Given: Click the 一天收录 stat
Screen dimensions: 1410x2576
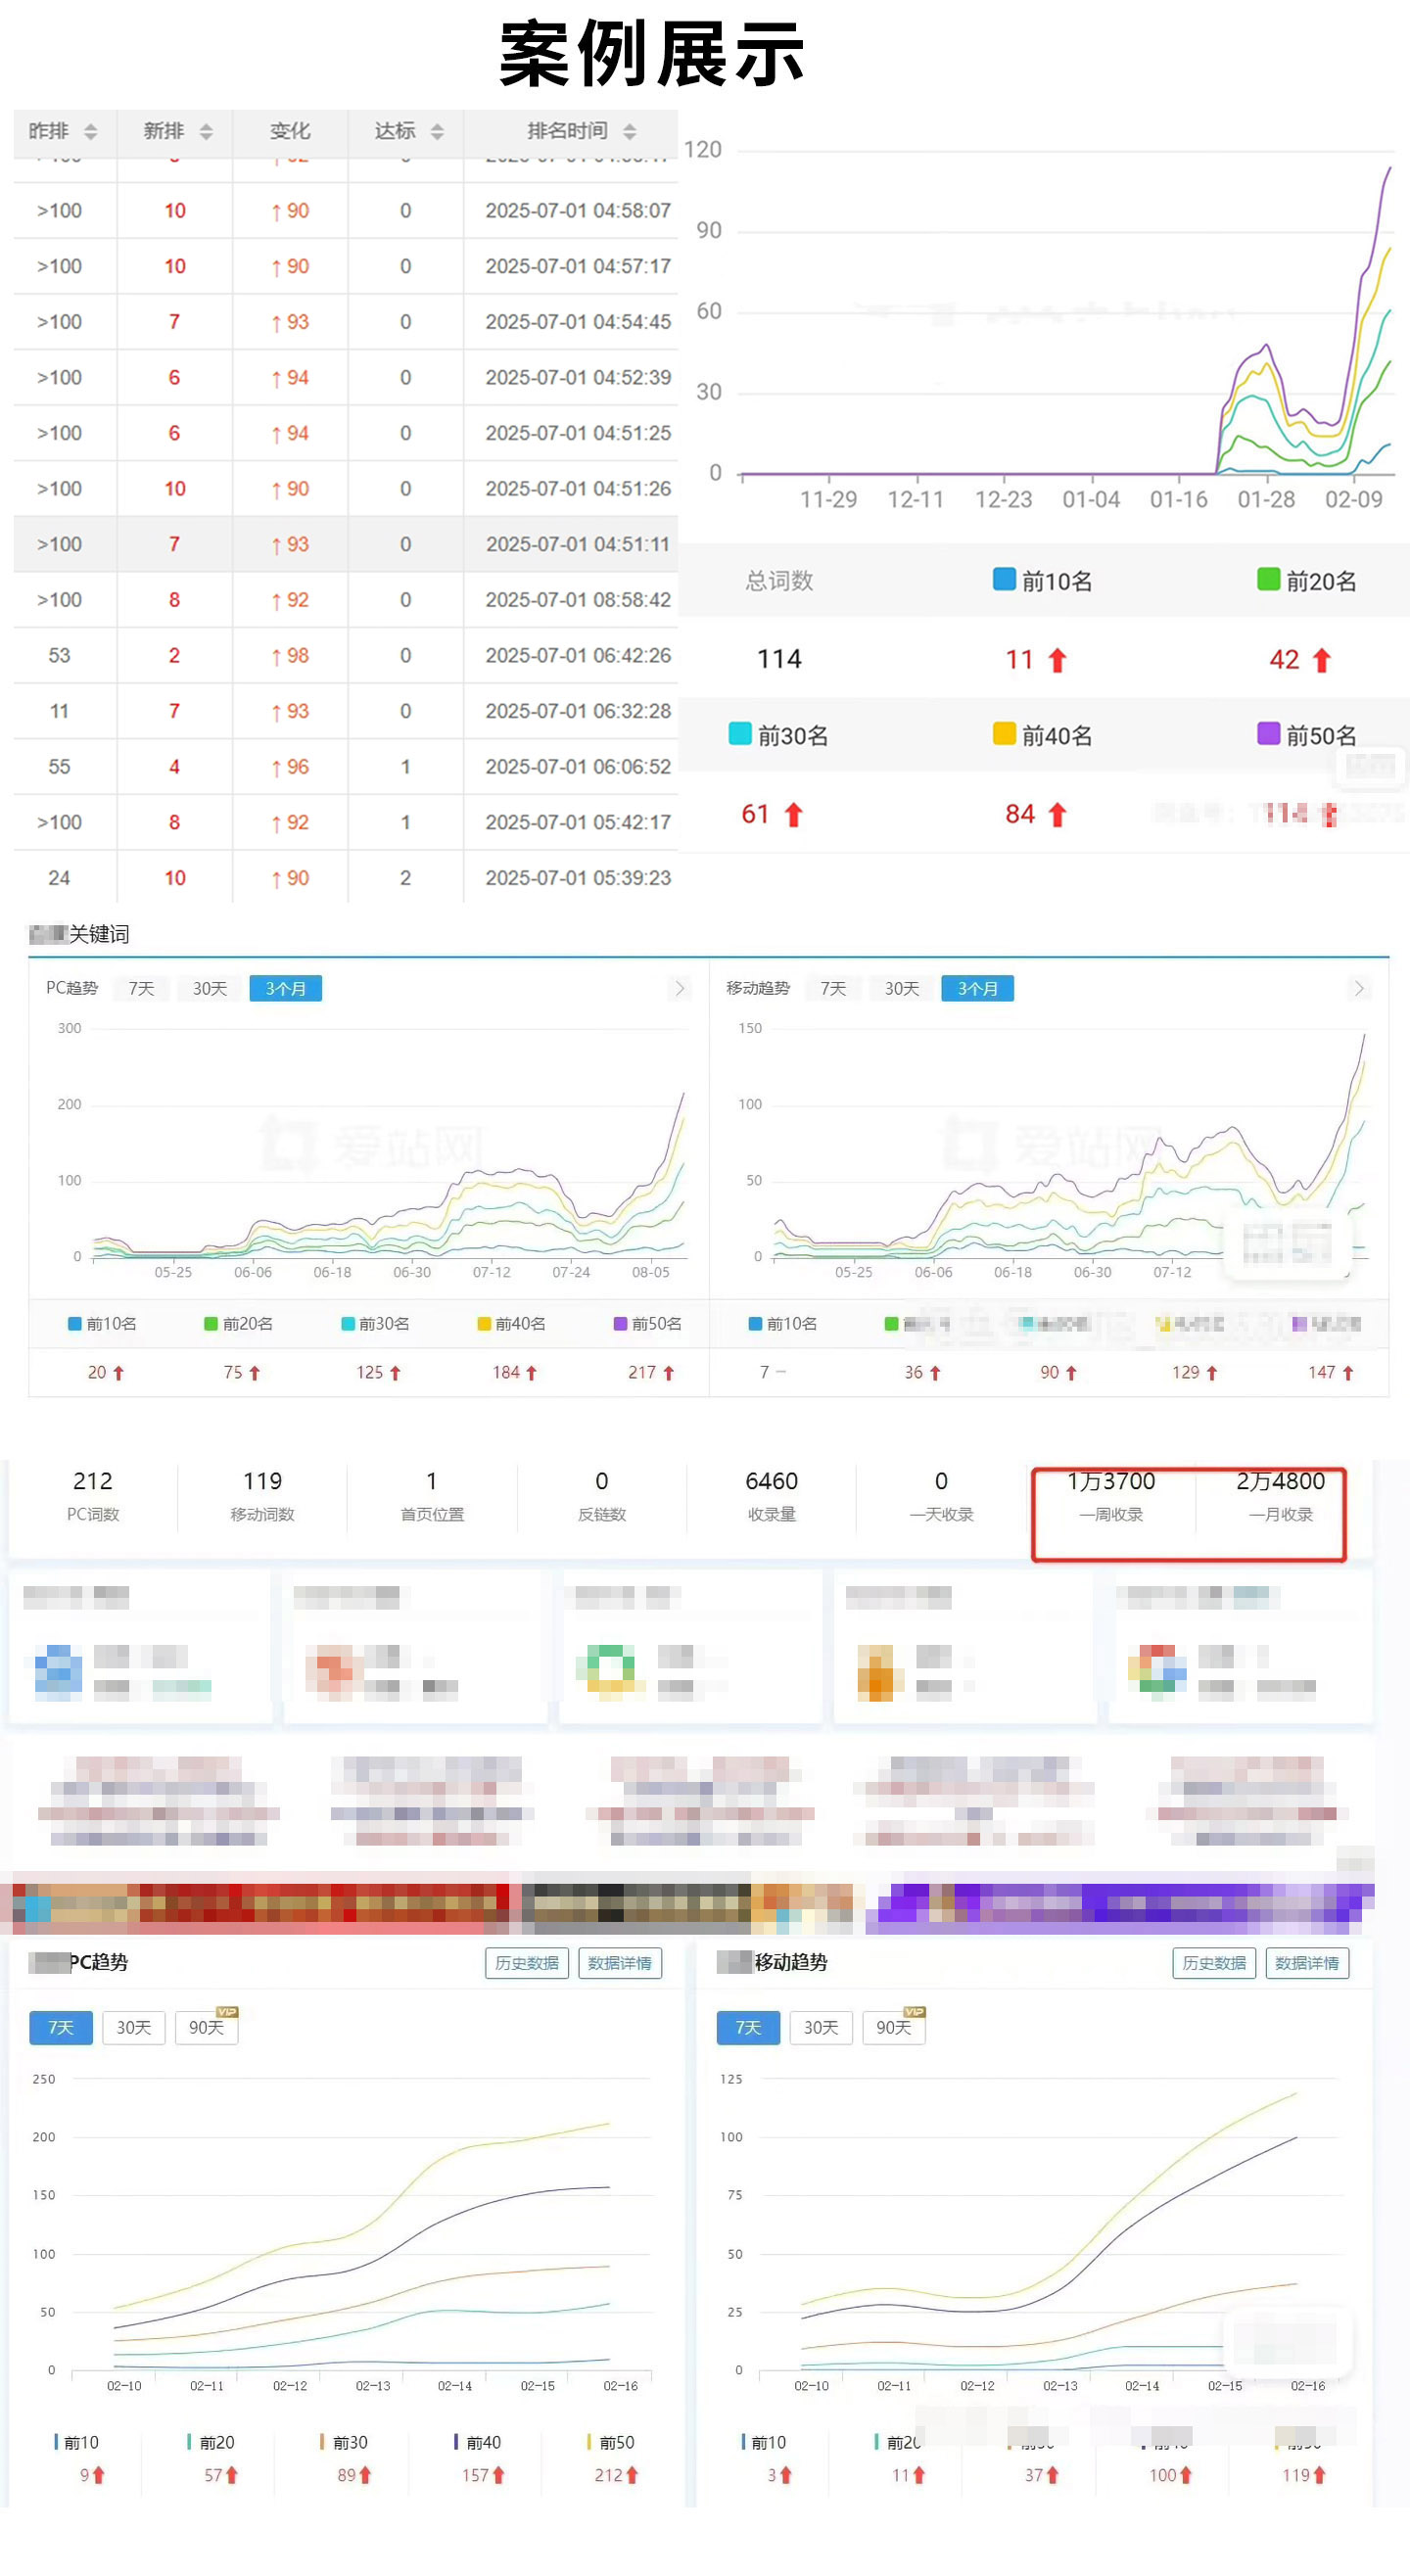Looking at the screenshot, I should click(941, 1495).
